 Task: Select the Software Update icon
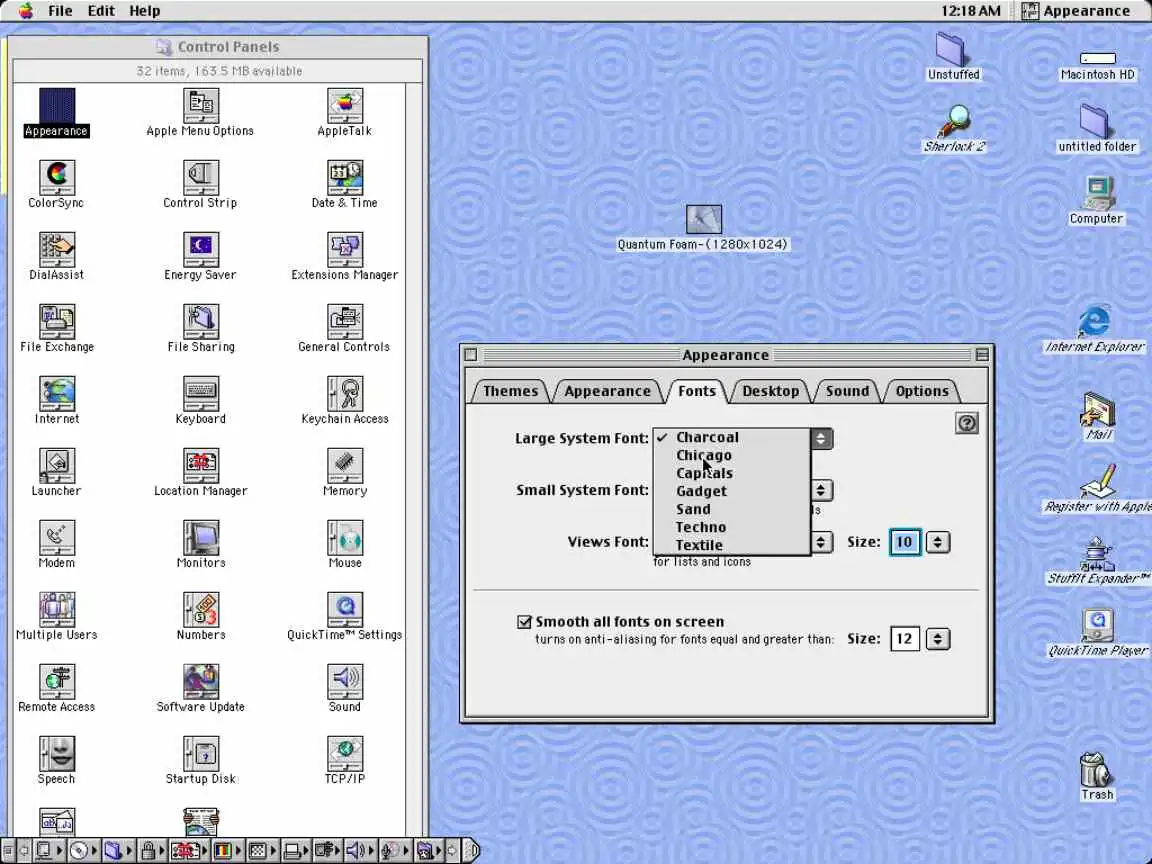point(201,683)
